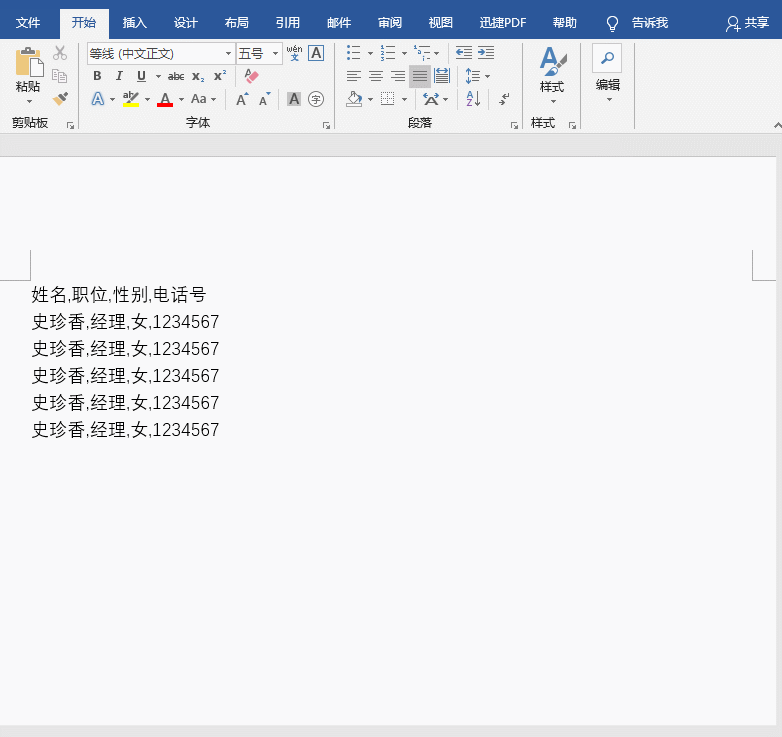This screenshot has width=782, height=737.
Task: Click the Center align icon
Action: coord(376,76)
